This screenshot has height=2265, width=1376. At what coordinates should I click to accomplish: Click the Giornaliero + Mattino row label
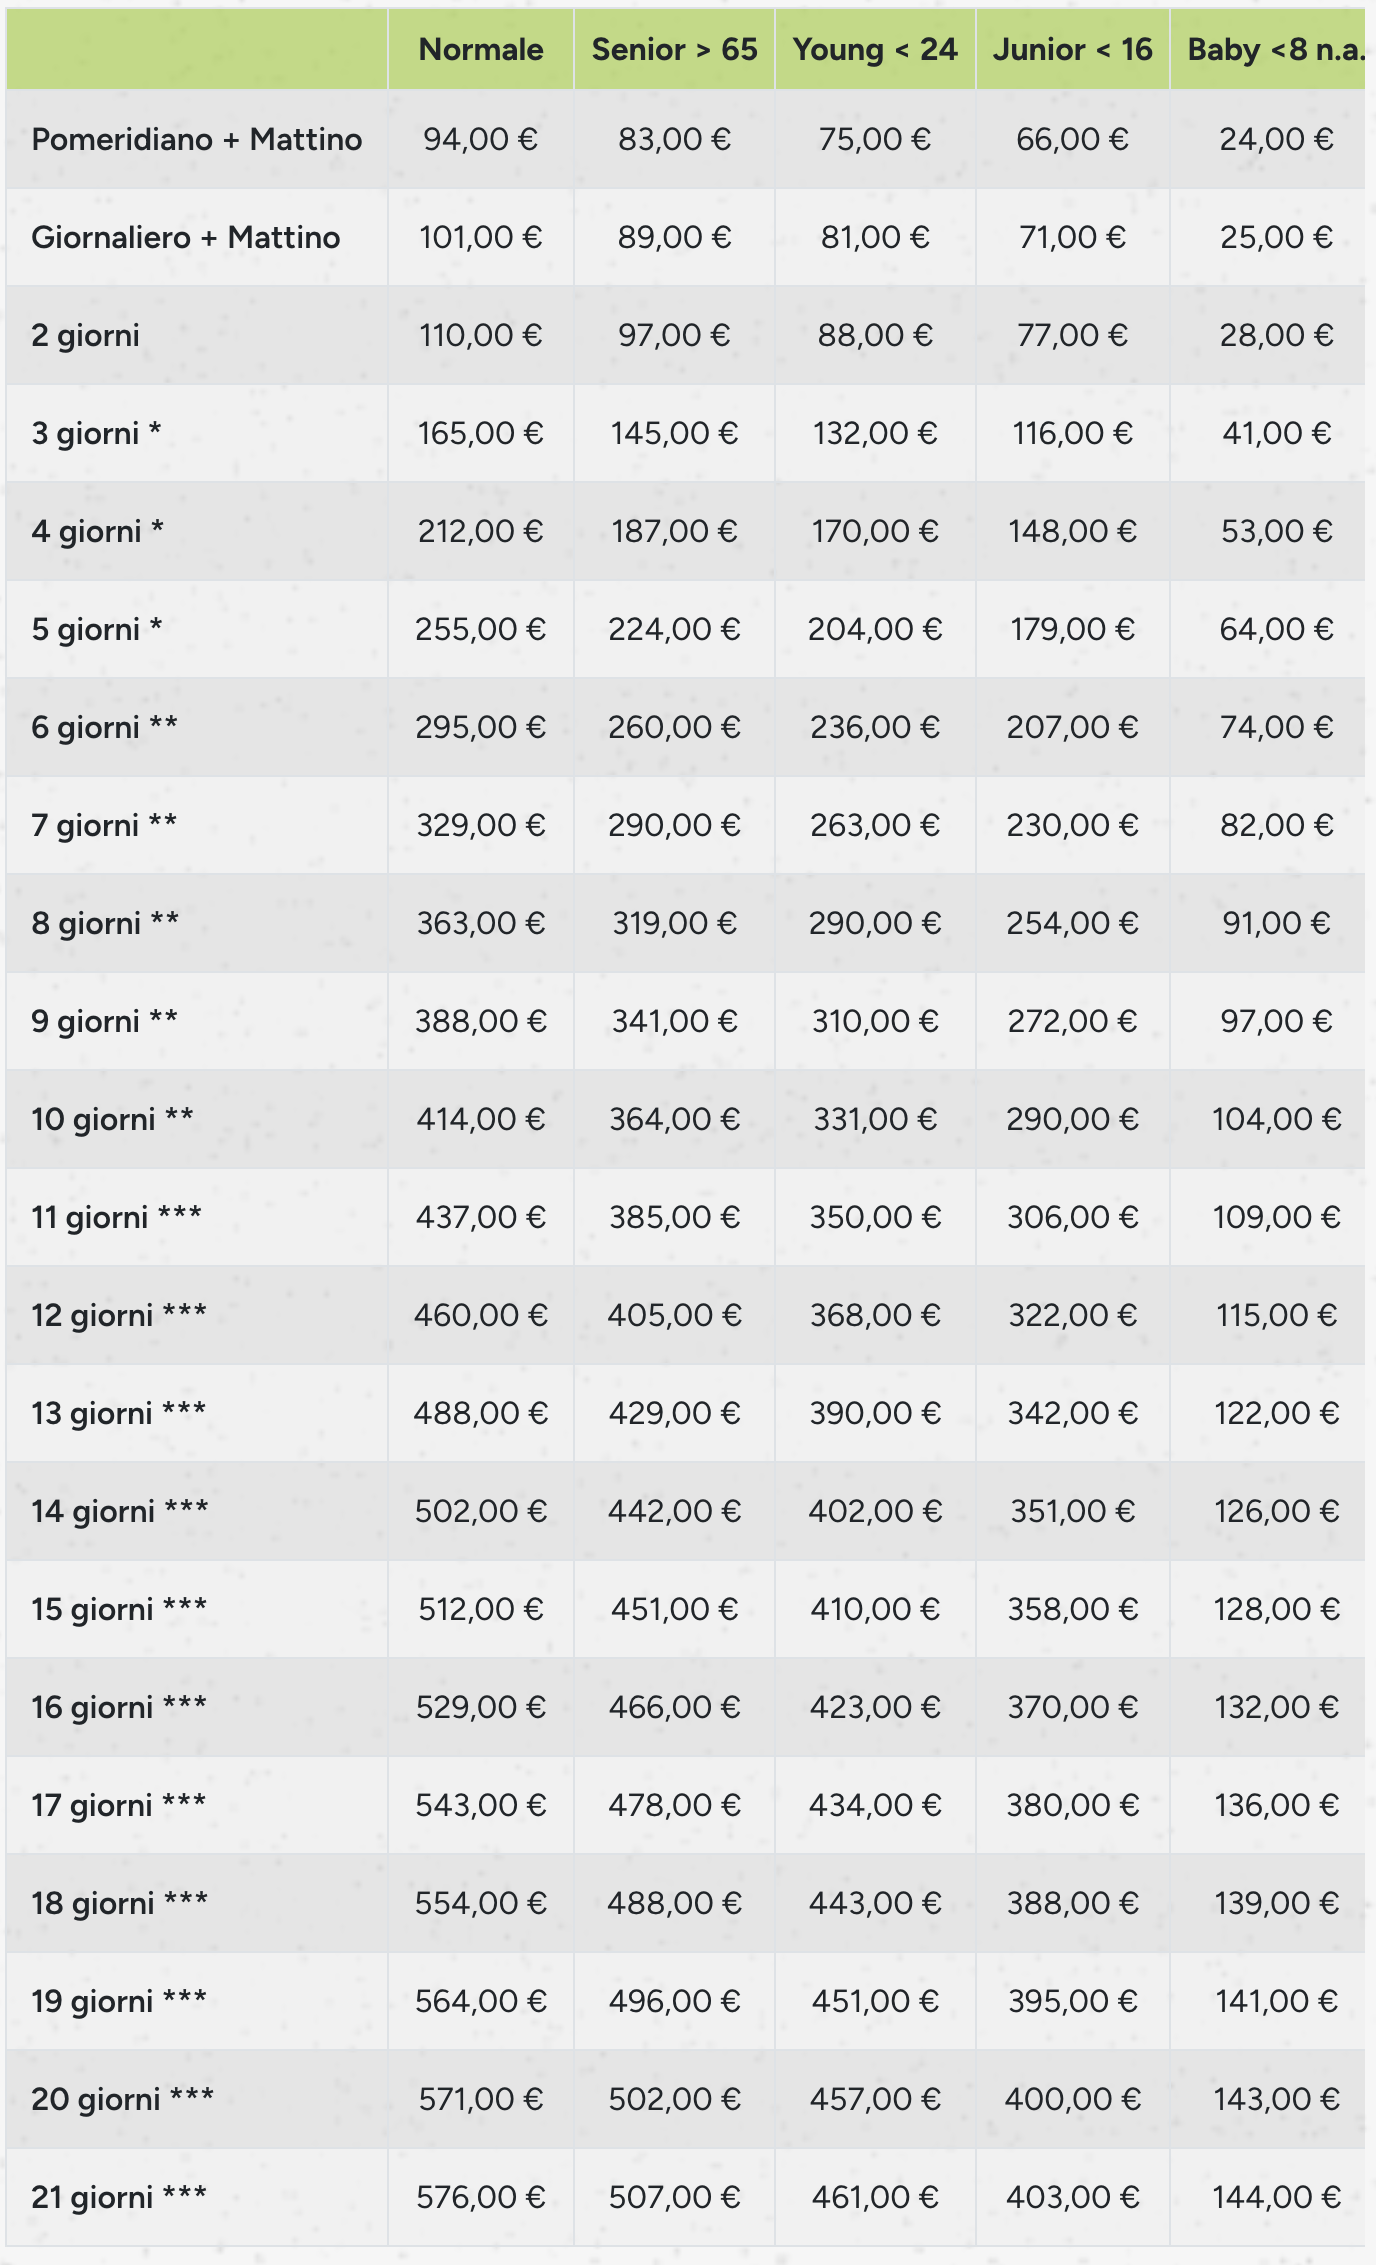coord(186,237)
